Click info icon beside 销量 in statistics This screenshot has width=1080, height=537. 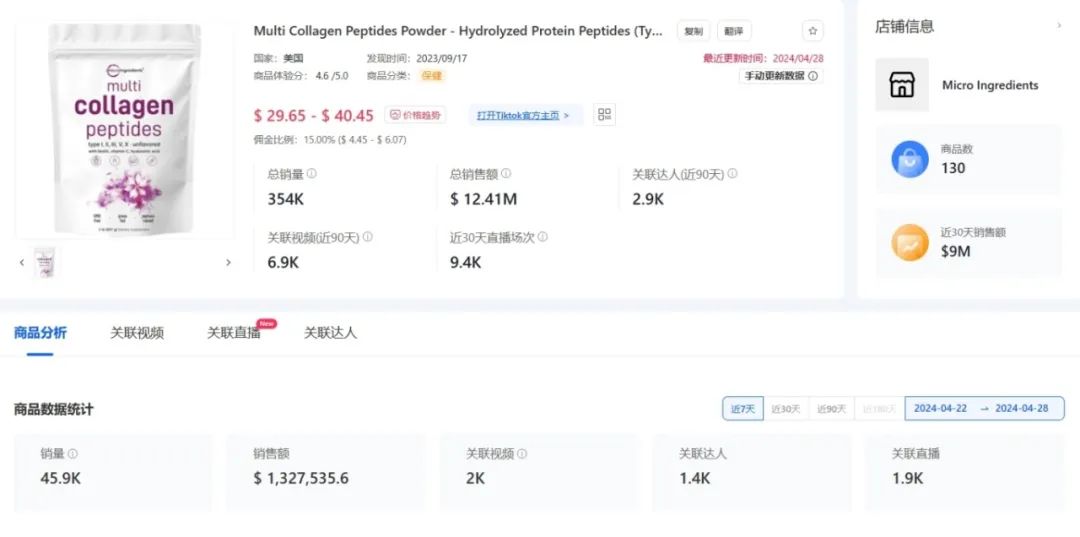pos(72,454)
